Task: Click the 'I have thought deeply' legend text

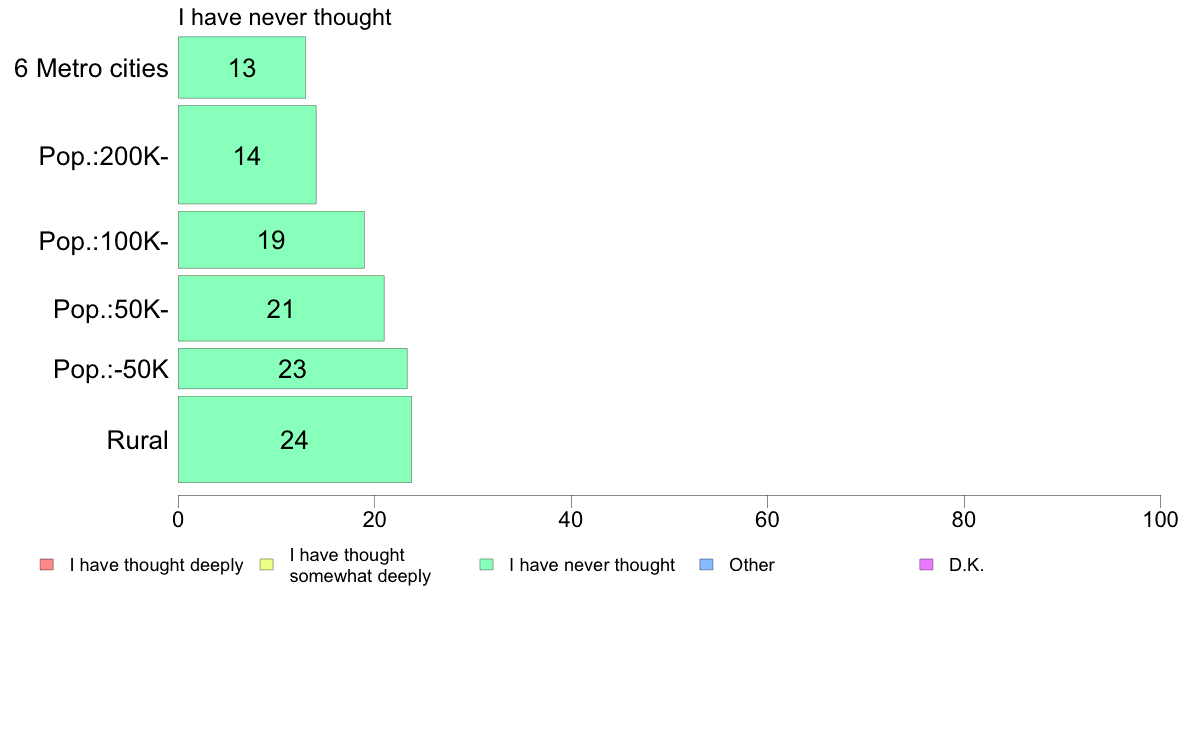Action: click(156, 565)
